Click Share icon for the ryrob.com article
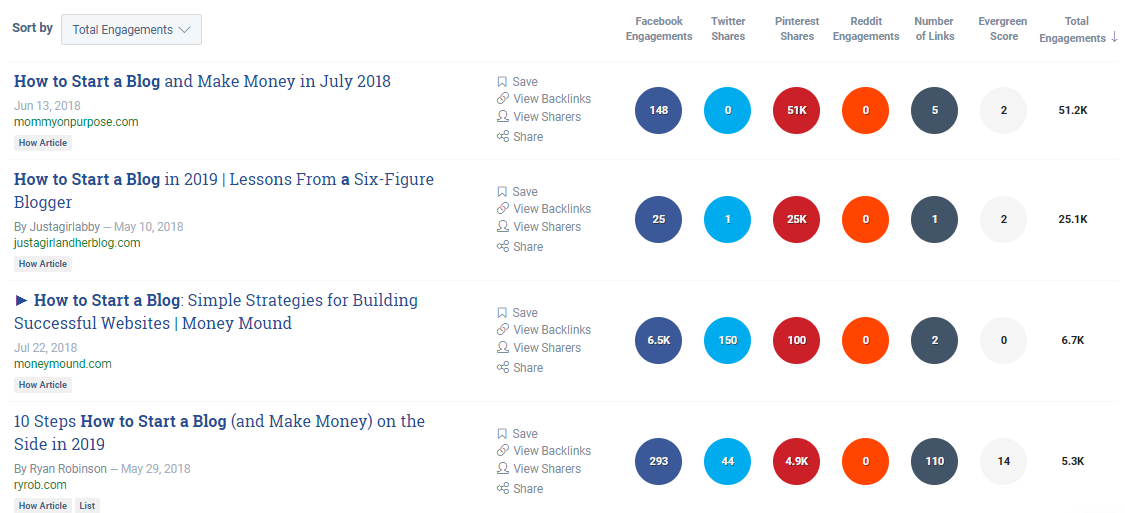The width and height of the screenshot is (1125, 513). tap(503, 489)
